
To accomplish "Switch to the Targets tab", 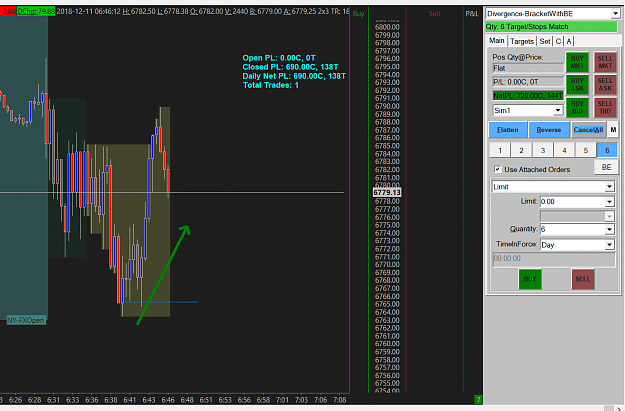I will coord(522,41).
